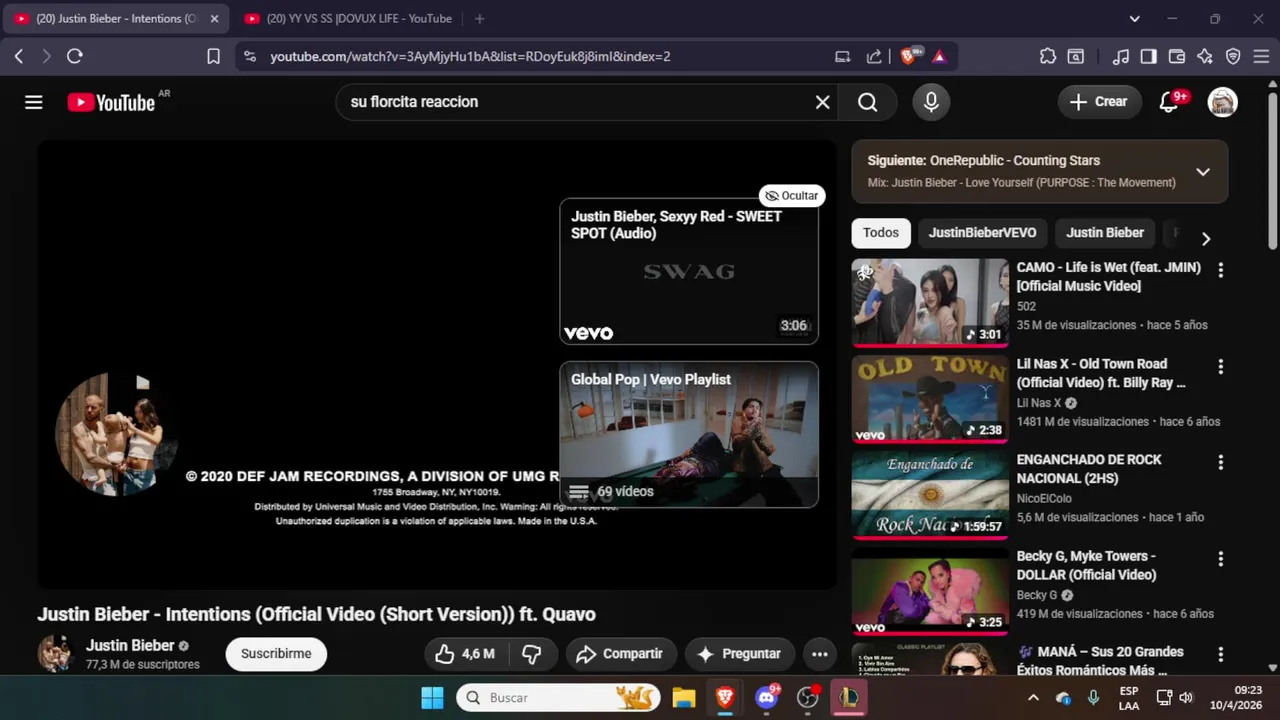The width and height of the screenshot is (1280, 720).
Task: Open options for Becky G DOLLAR video
Action: pyautogui.click(x=1220, y=558)
